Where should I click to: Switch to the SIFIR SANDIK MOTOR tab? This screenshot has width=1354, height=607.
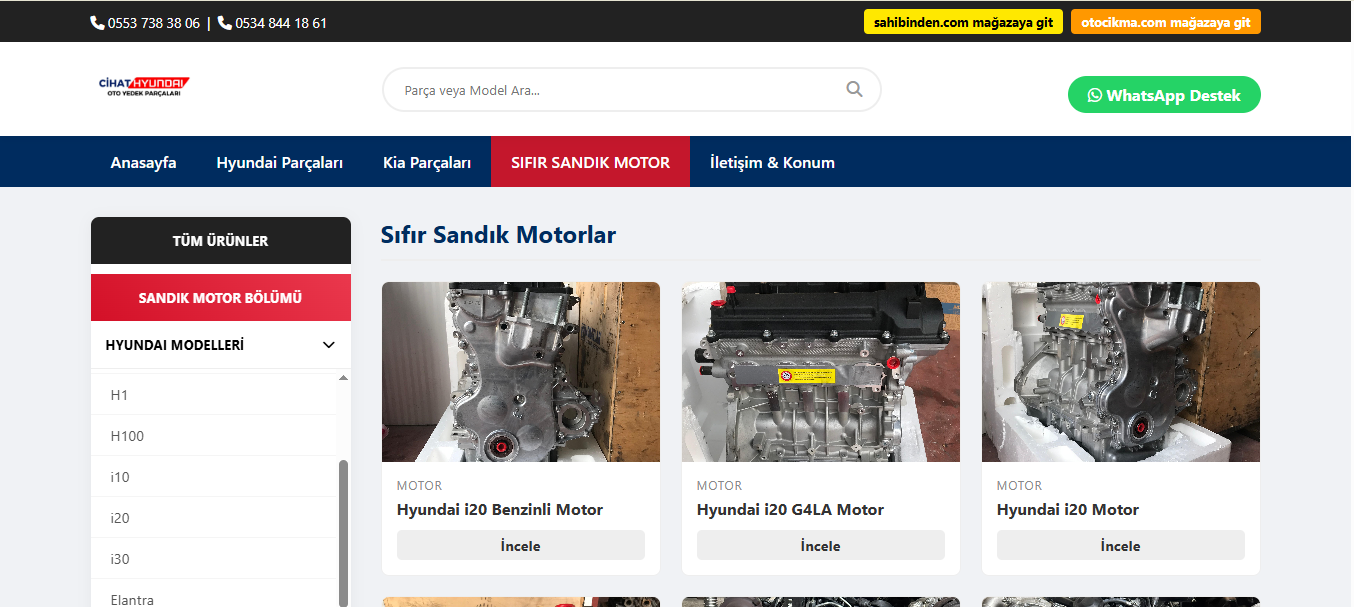590,161
